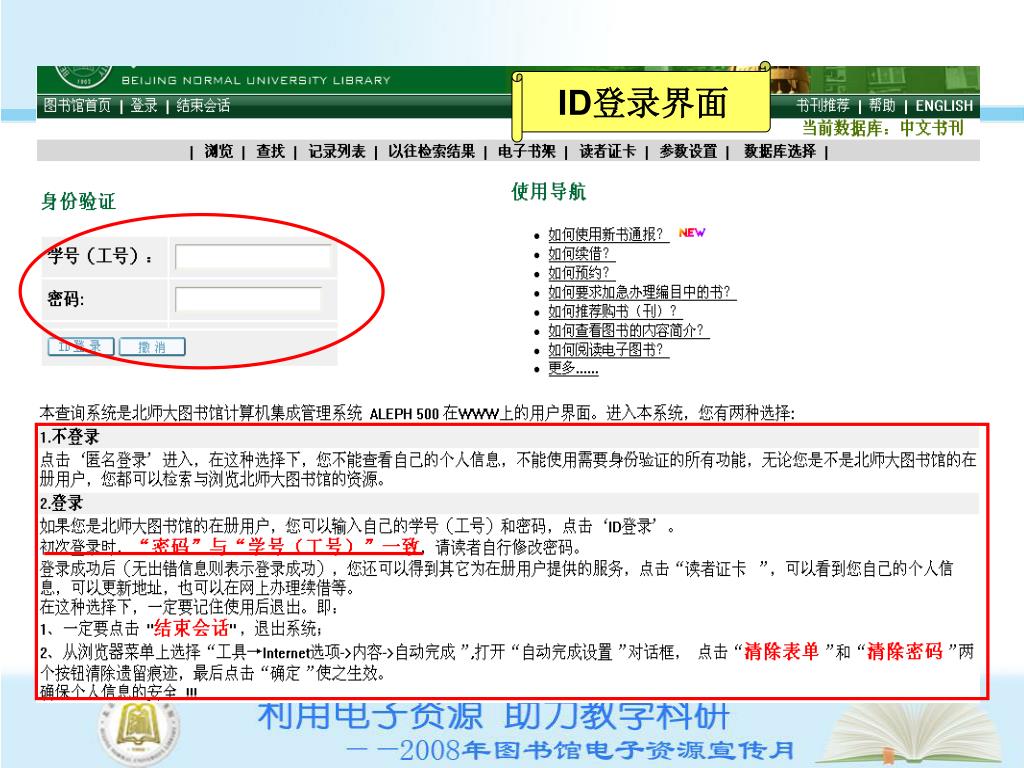Open the 记录列表 menu item
Screen dimensions: 1024x768
[337, 152]
